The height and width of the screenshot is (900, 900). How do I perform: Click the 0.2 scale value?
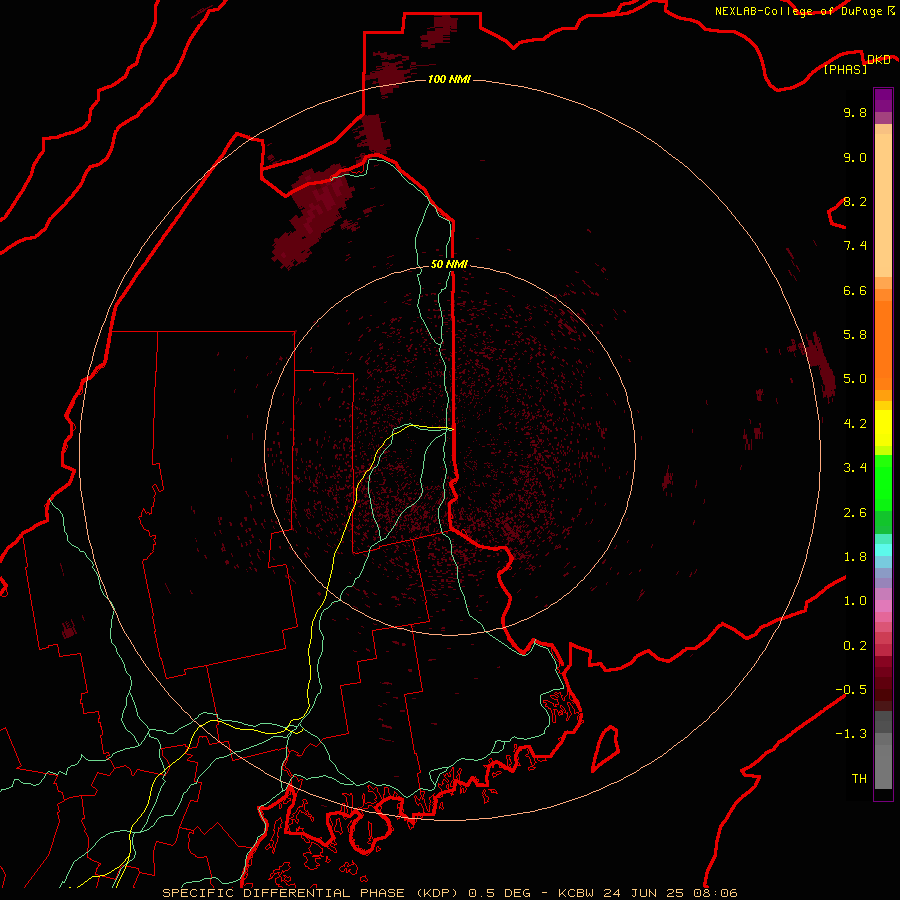(x=855, y=646)
